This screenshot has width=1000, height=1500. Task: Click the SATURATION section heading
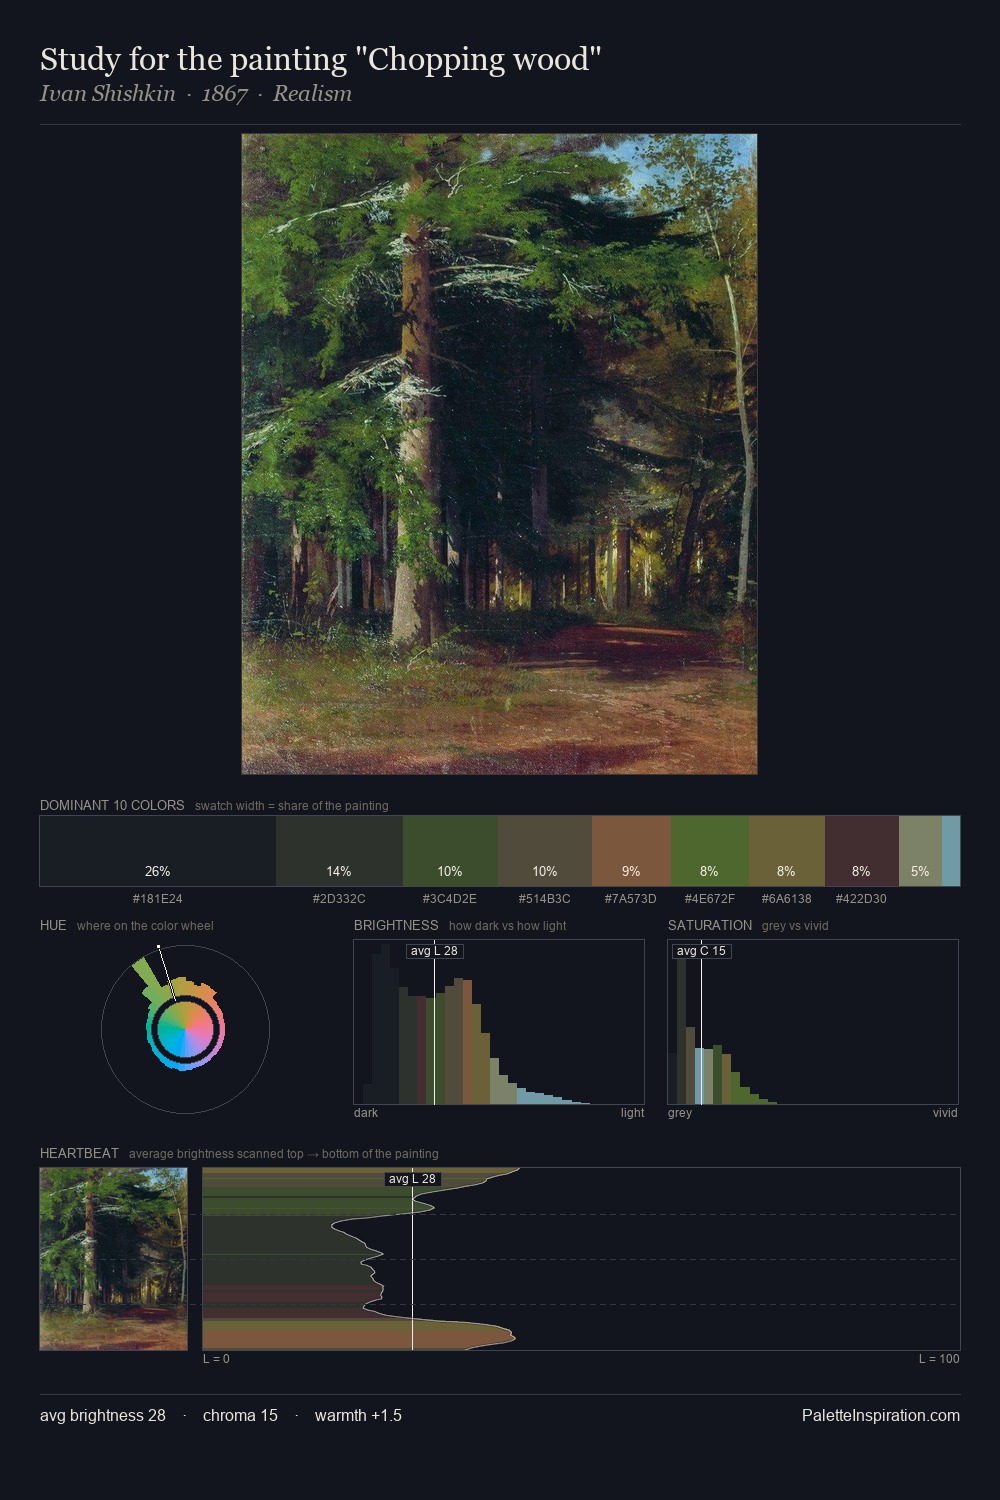710,925
